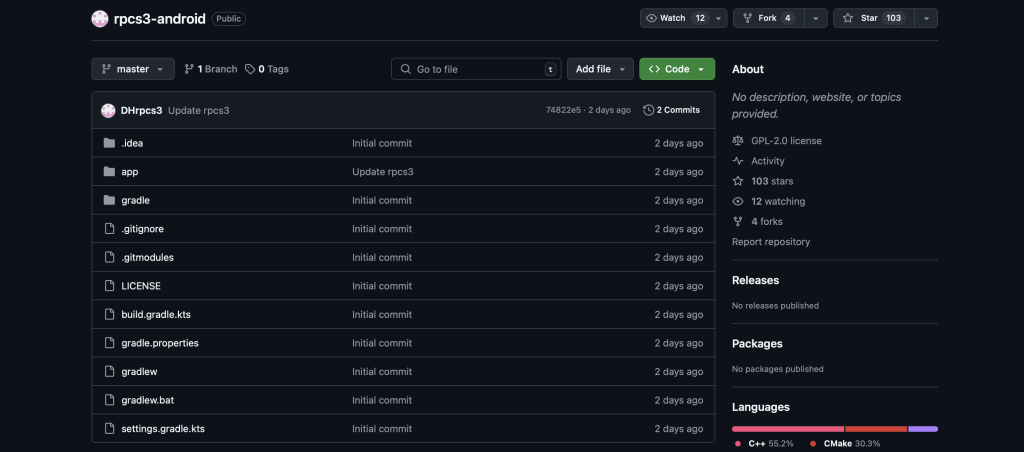
Task: Click the rpcs3-android repository avatar icon
Action: pyautogui.click(x=99, y=18)
